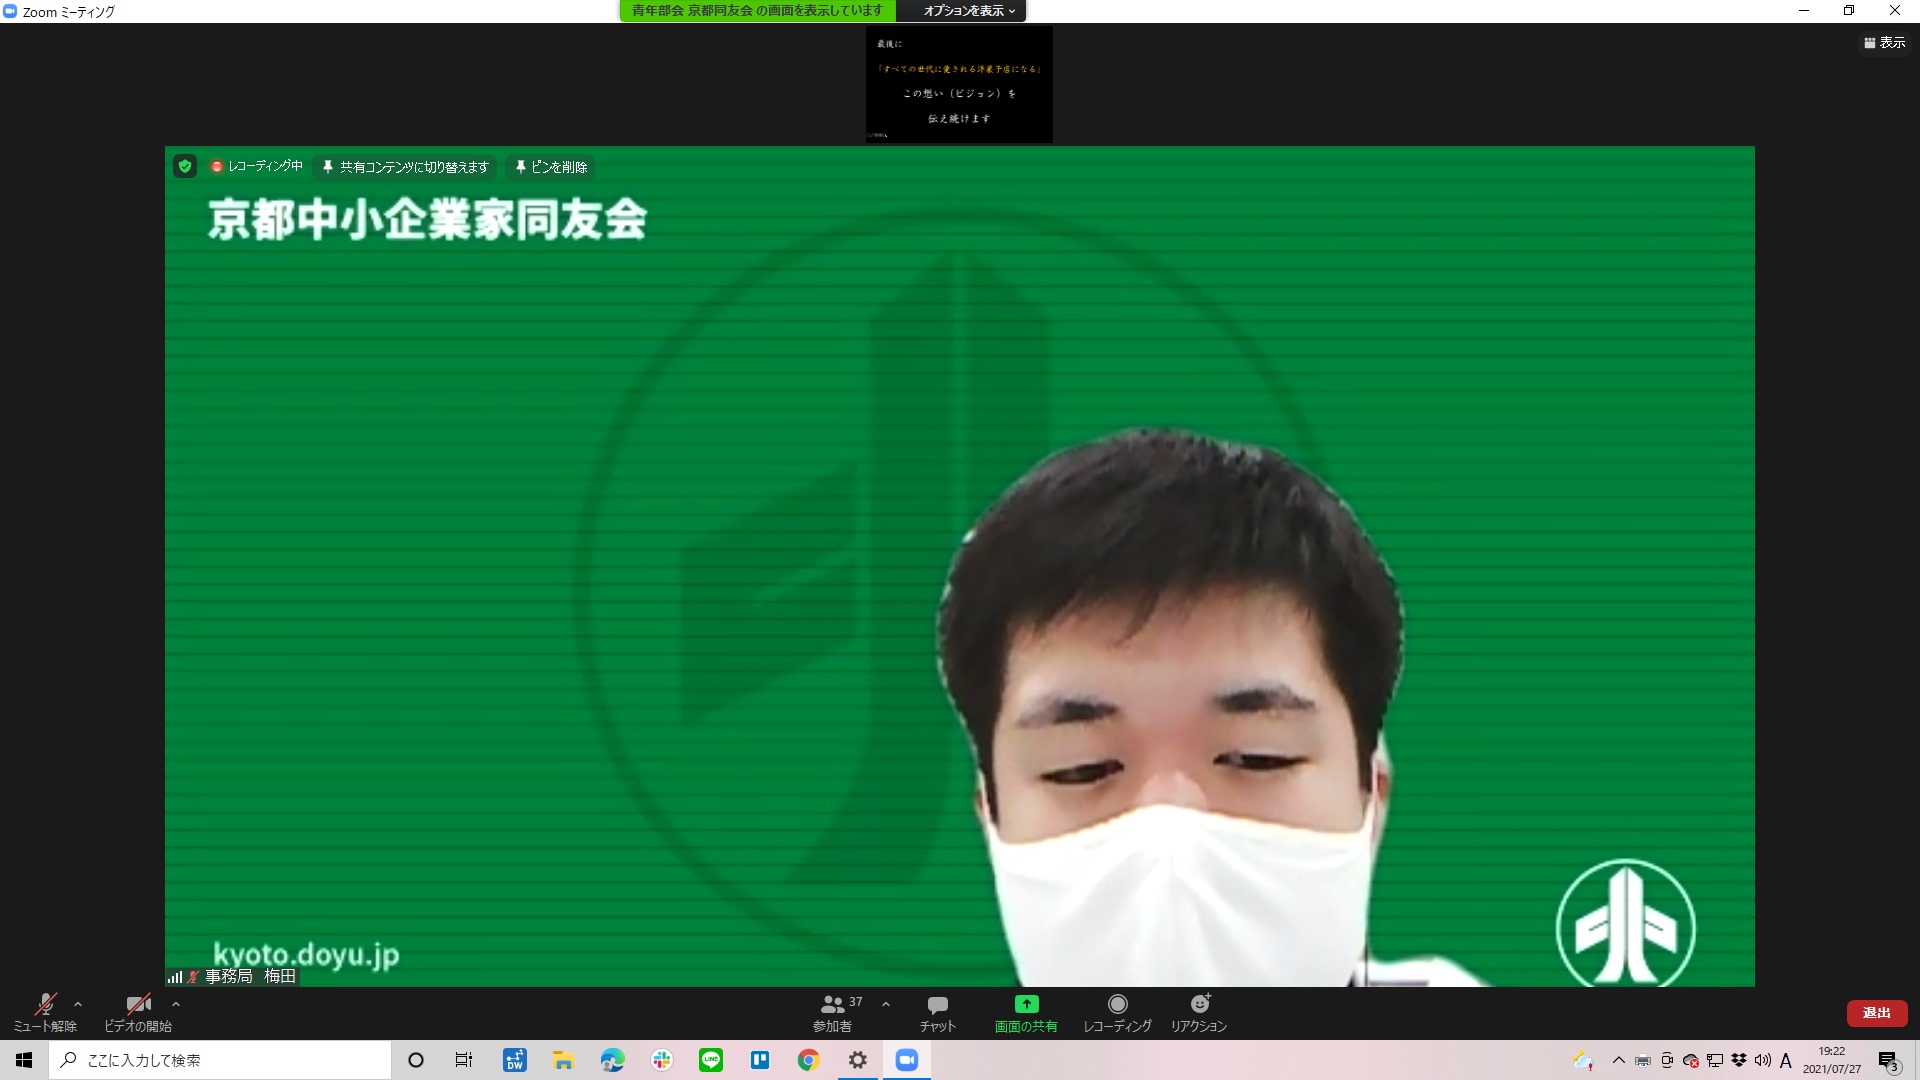Open Trello from the taskbar
The height and width of the screenshot is (1080, 1920).
pyautogui.click(x=760, y=1060)
